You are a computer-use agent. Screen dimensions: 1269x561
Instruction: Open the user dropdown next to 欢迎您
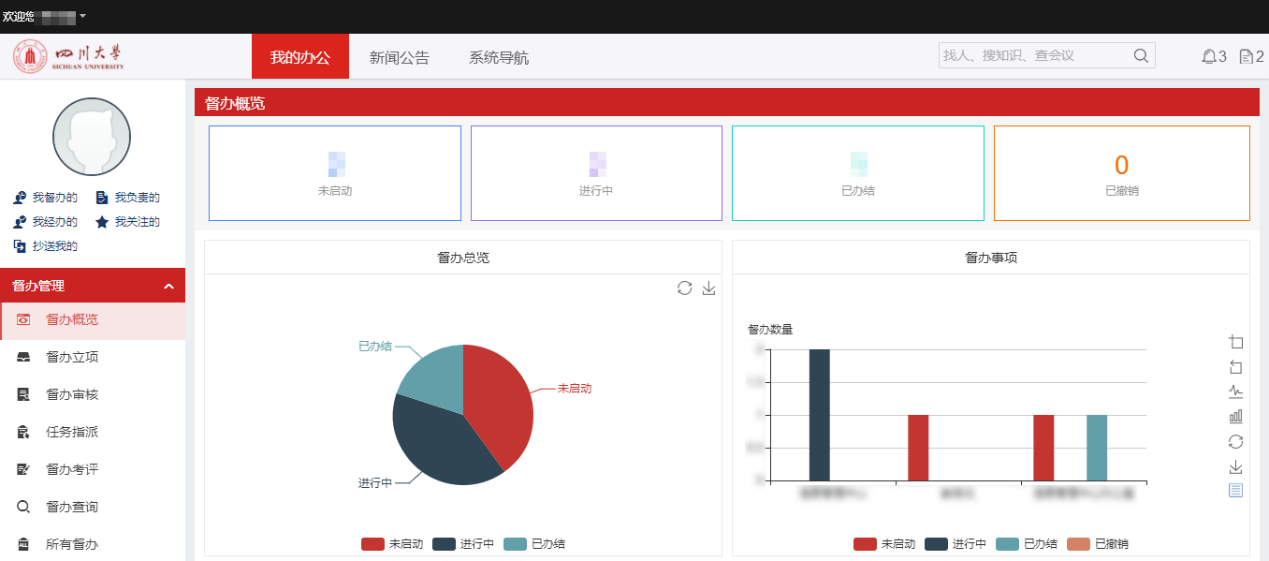click(x=82, y=16)
